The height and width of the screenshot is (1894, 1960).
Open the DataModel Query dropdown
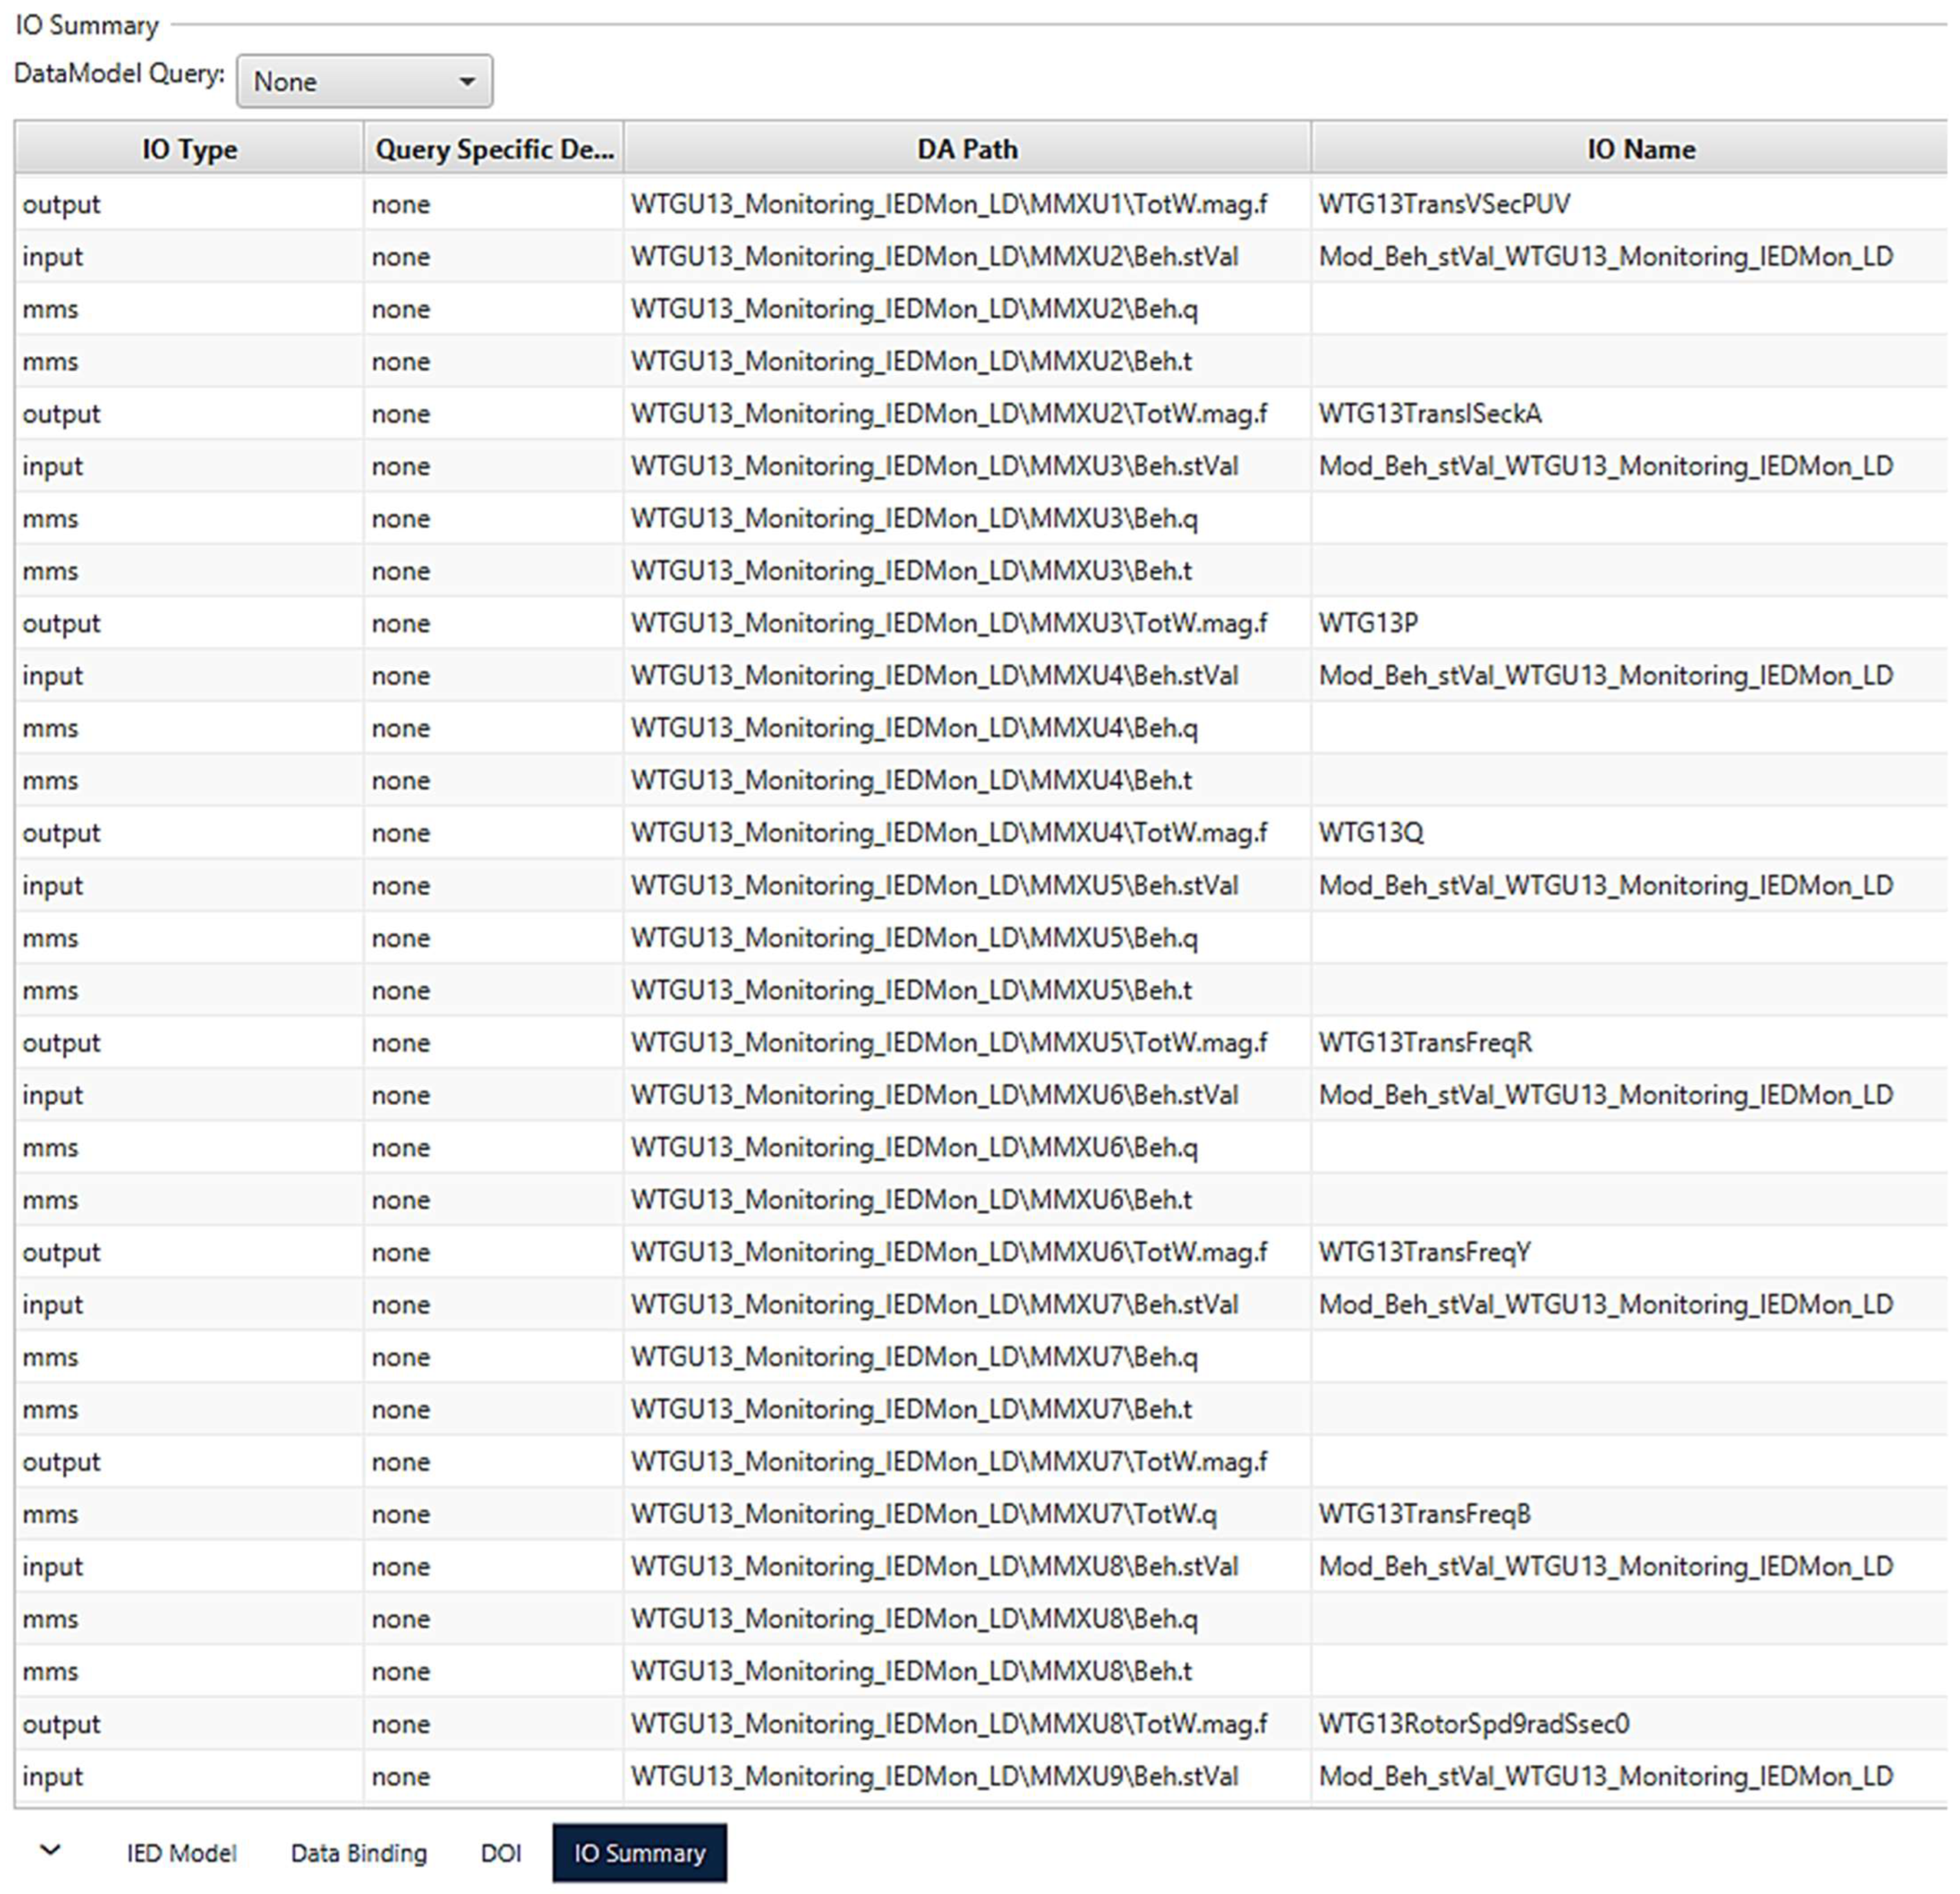pos(364,81)
